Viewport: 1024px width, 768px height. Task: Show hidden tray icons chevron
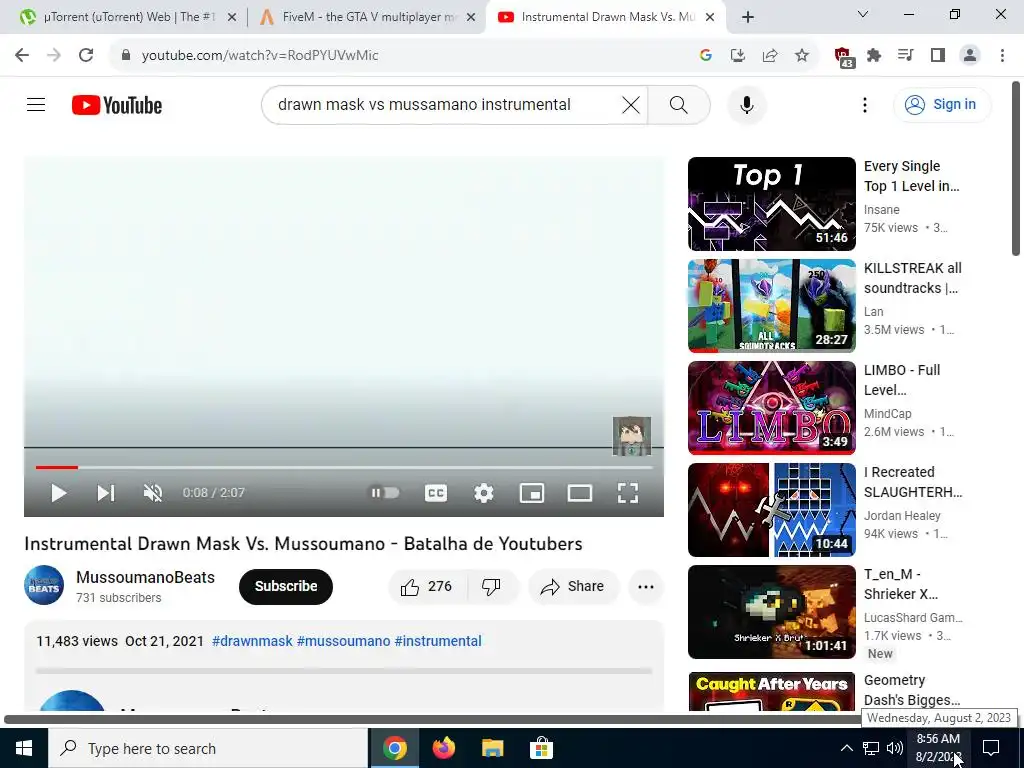click(x=846, y=748)
